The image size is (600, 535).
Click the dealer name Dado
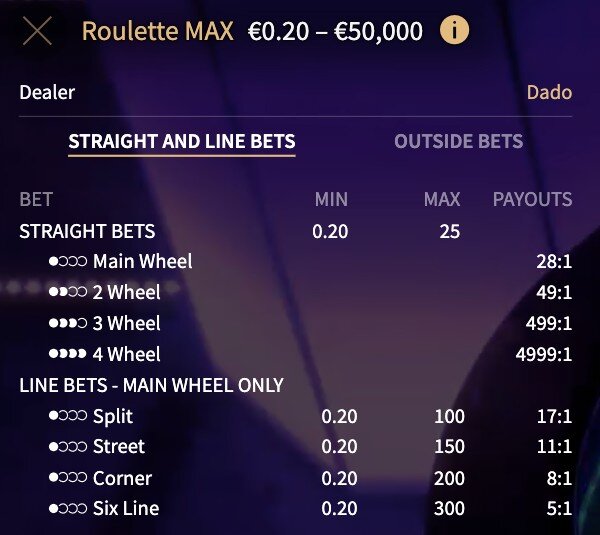(549, 92)
